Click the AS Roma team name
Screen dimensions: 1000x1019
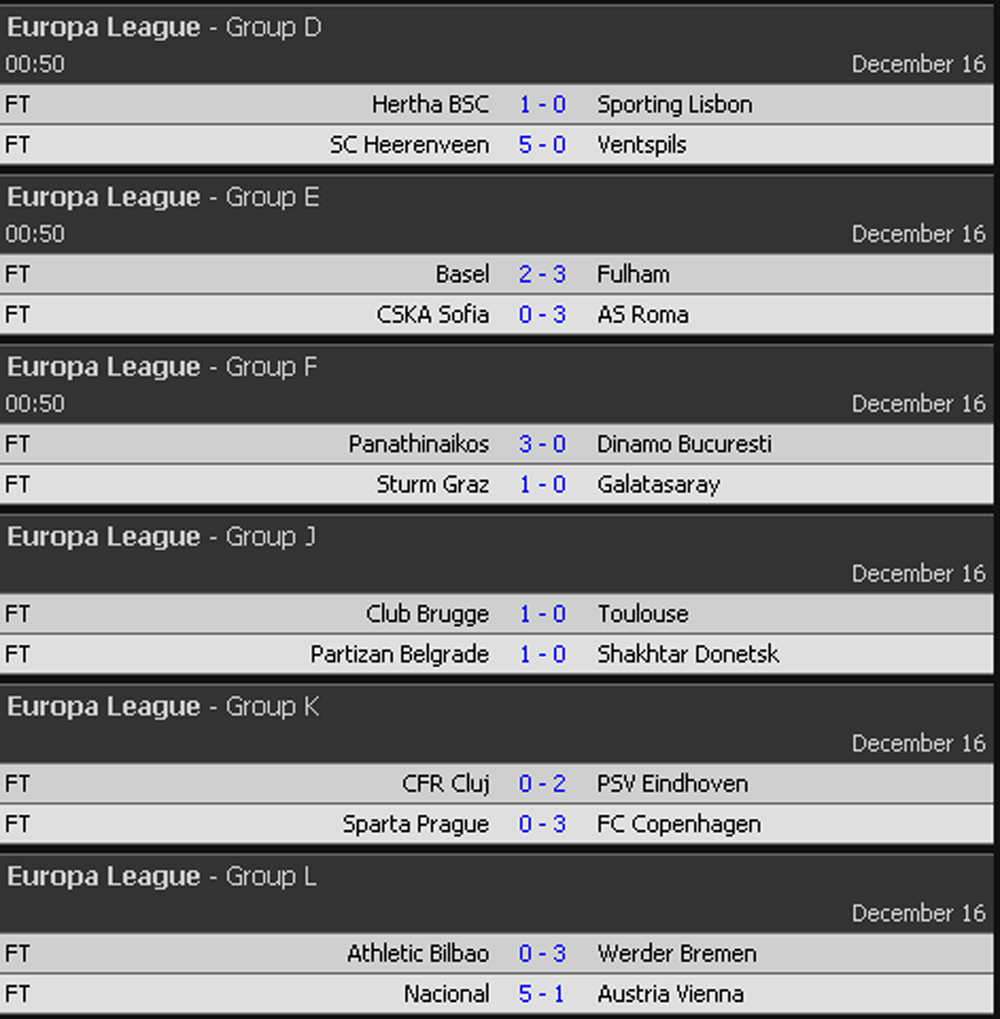642,315
